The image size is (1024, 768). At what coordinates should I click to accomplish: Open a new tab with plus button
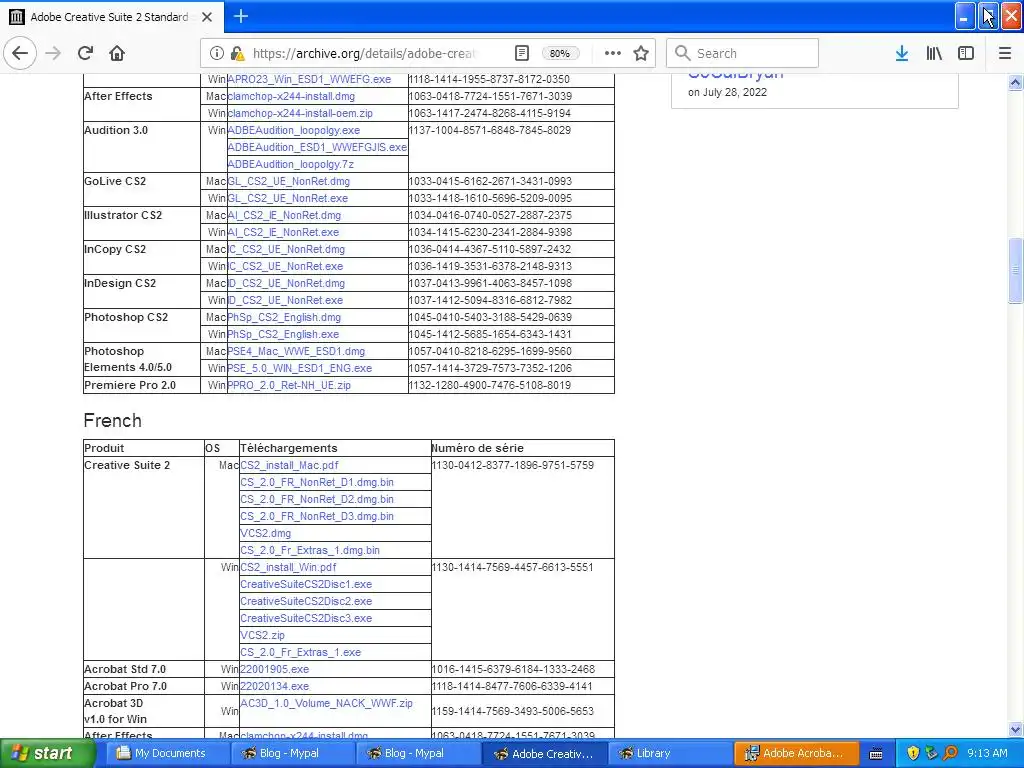pos(240,16)
